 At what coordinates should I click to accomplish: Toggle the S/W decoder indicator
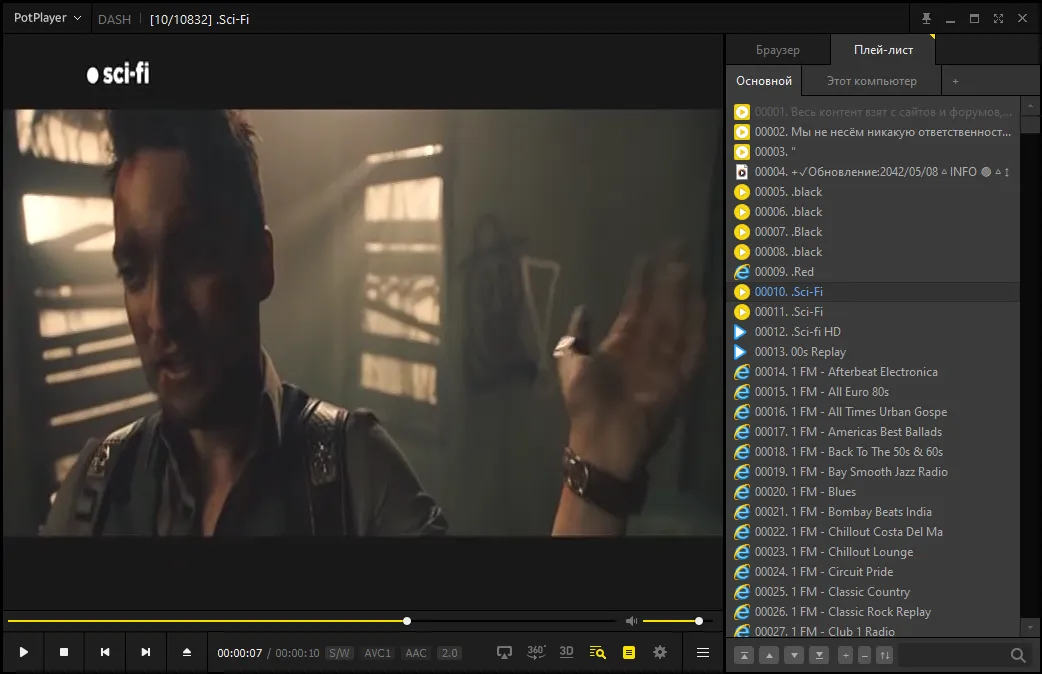coord(339,653)
